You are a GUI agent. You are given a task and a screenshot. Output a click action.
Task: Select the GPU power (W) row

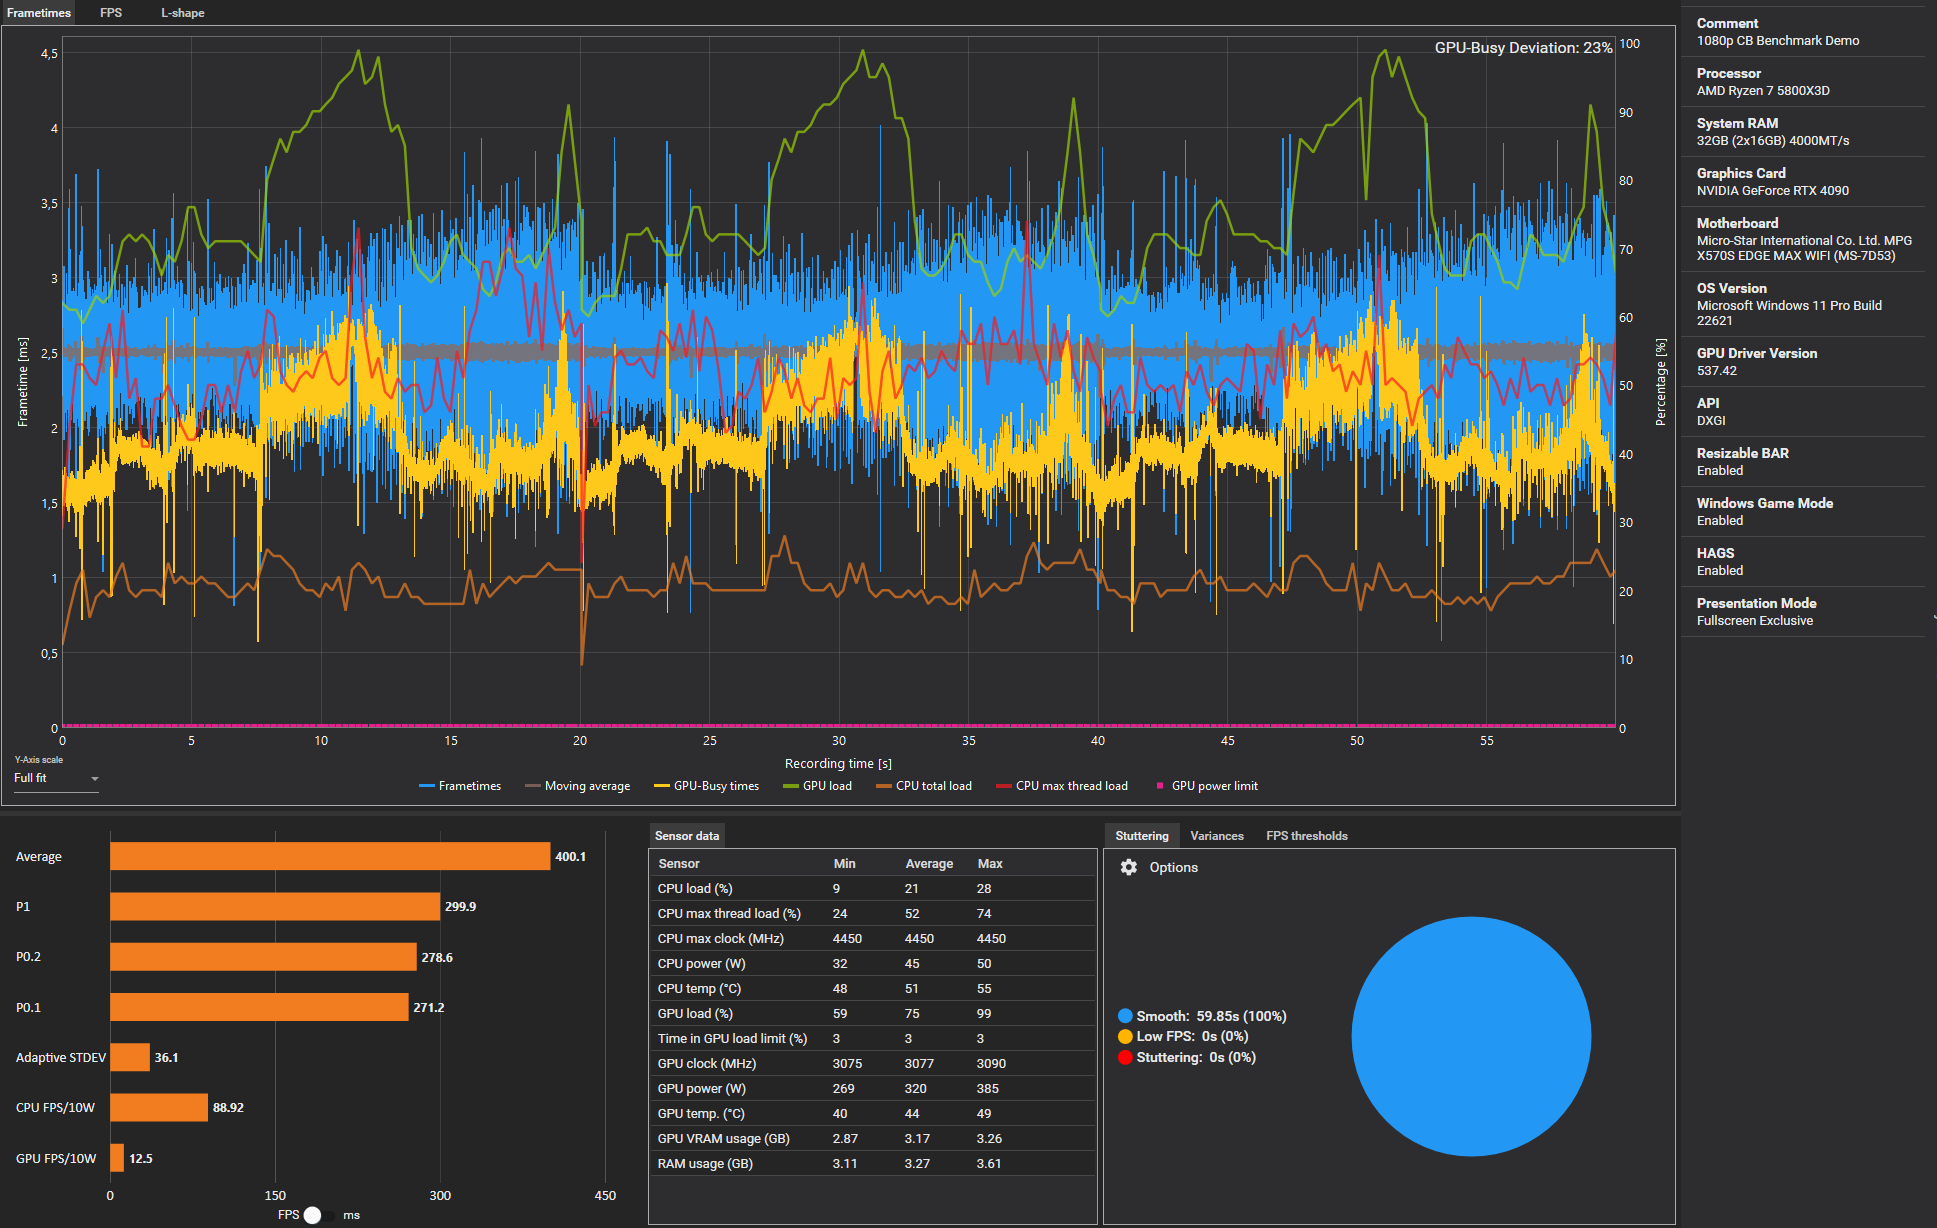[873, 1088]
